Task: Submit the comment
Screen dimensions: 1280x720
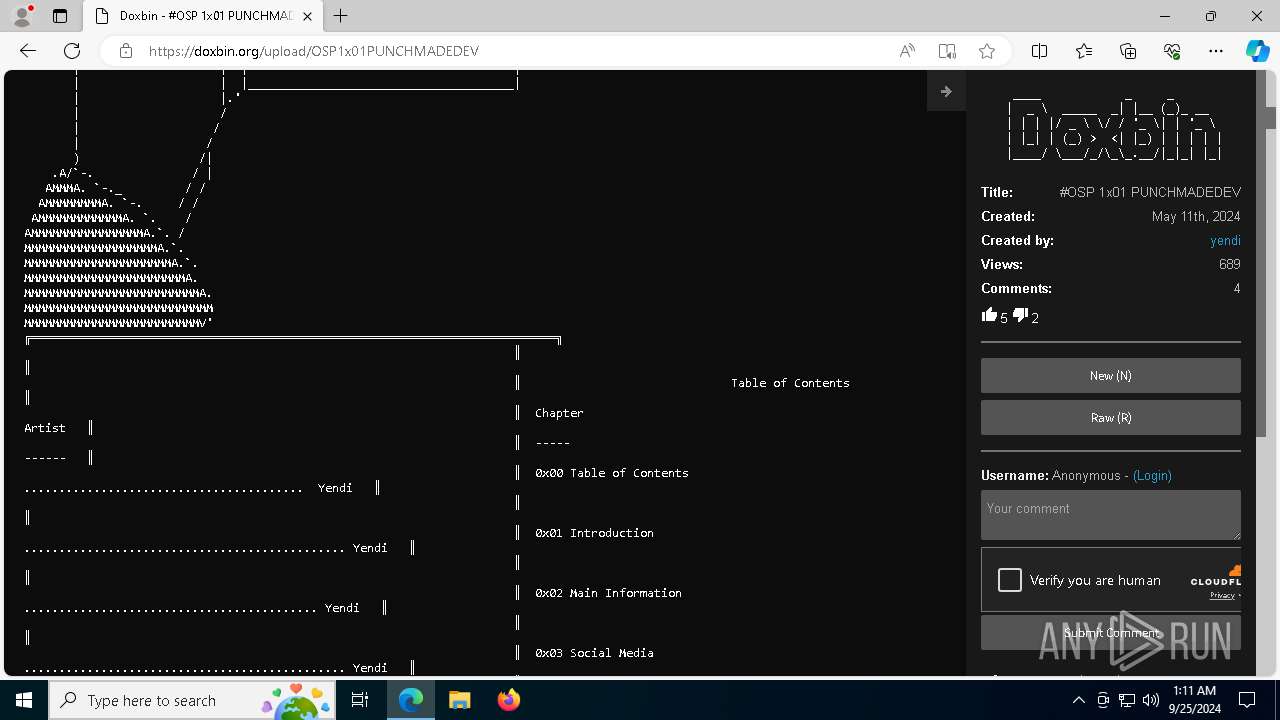Action: click(x=1111, y=633)
